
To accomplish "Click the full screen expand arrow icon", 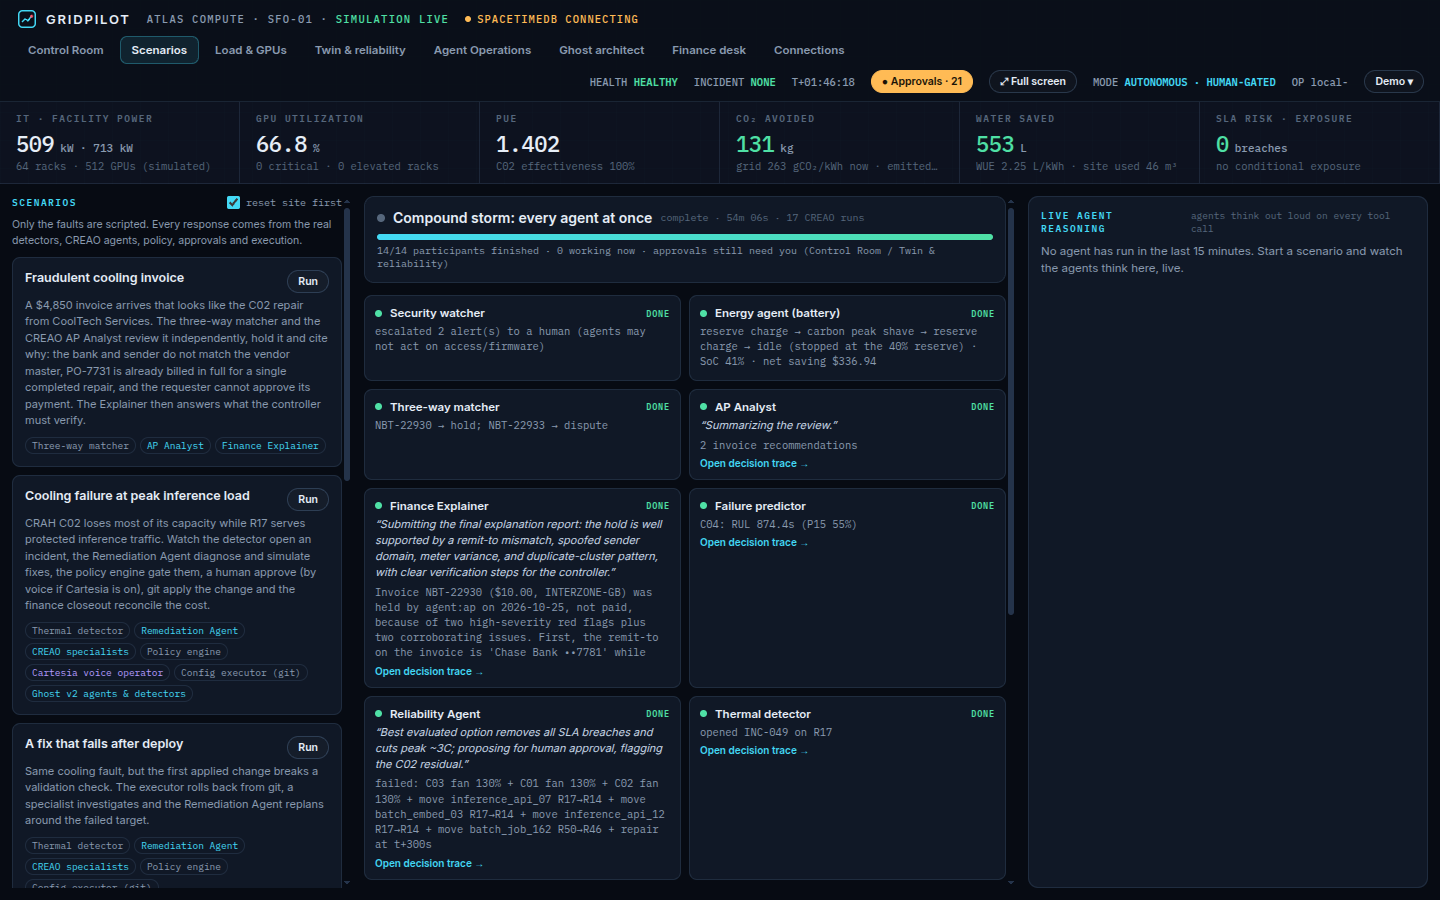I will pyautogui.click(x=1004, y=82).
